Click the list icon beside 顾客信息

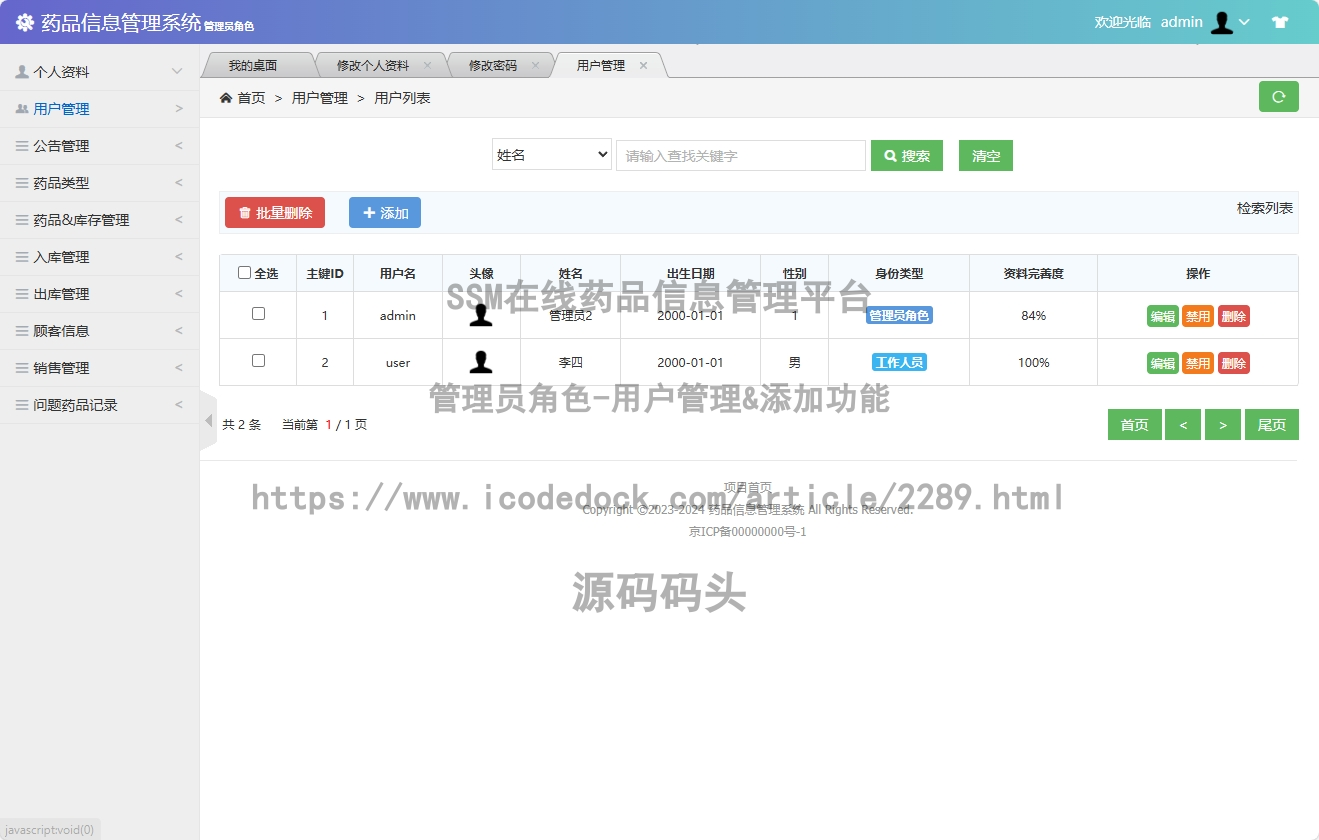point(22,331)
